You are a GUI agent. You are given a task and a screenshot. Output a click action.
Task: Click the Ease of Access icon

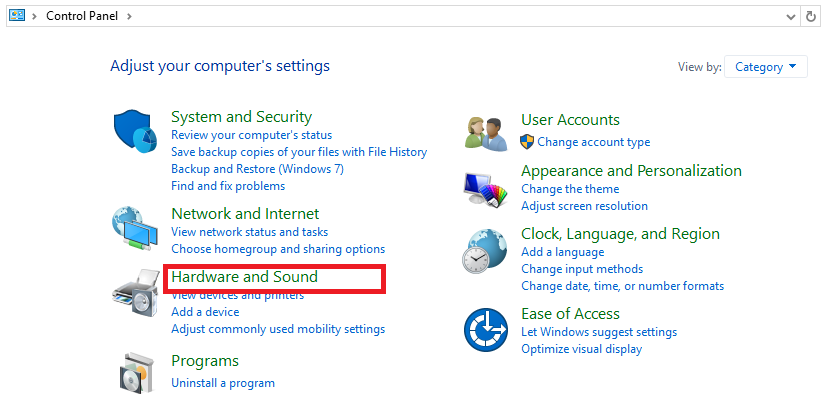pos(486,330)
